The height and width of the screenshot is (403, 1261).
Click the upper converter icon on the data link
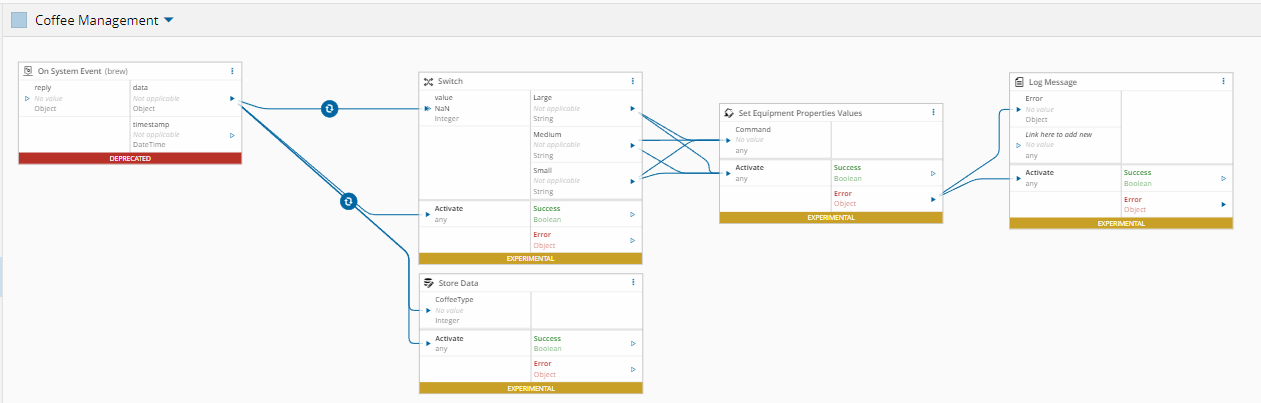[x=329, y=108]
